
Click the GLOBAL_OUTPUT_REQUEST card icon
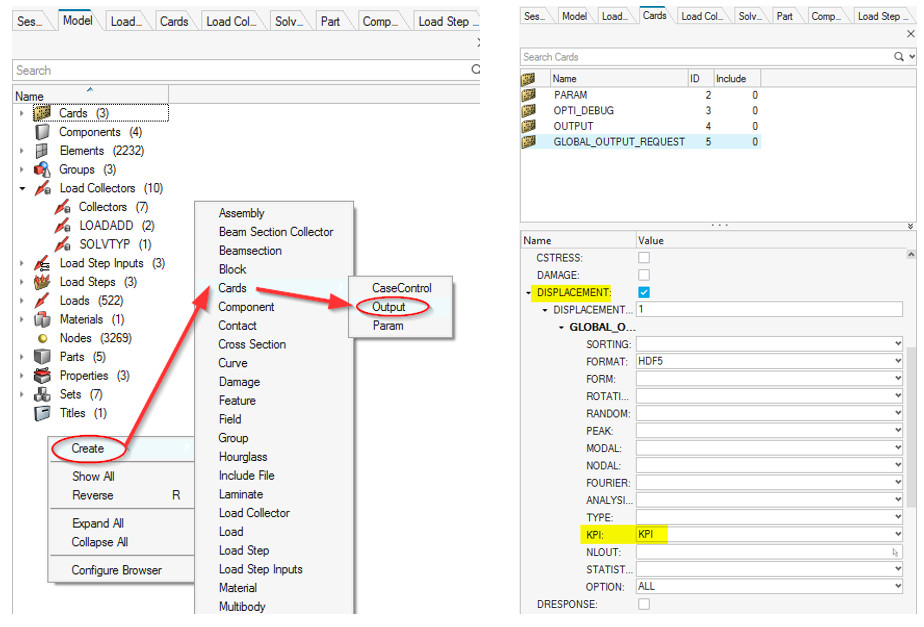(x=529, y=142)
